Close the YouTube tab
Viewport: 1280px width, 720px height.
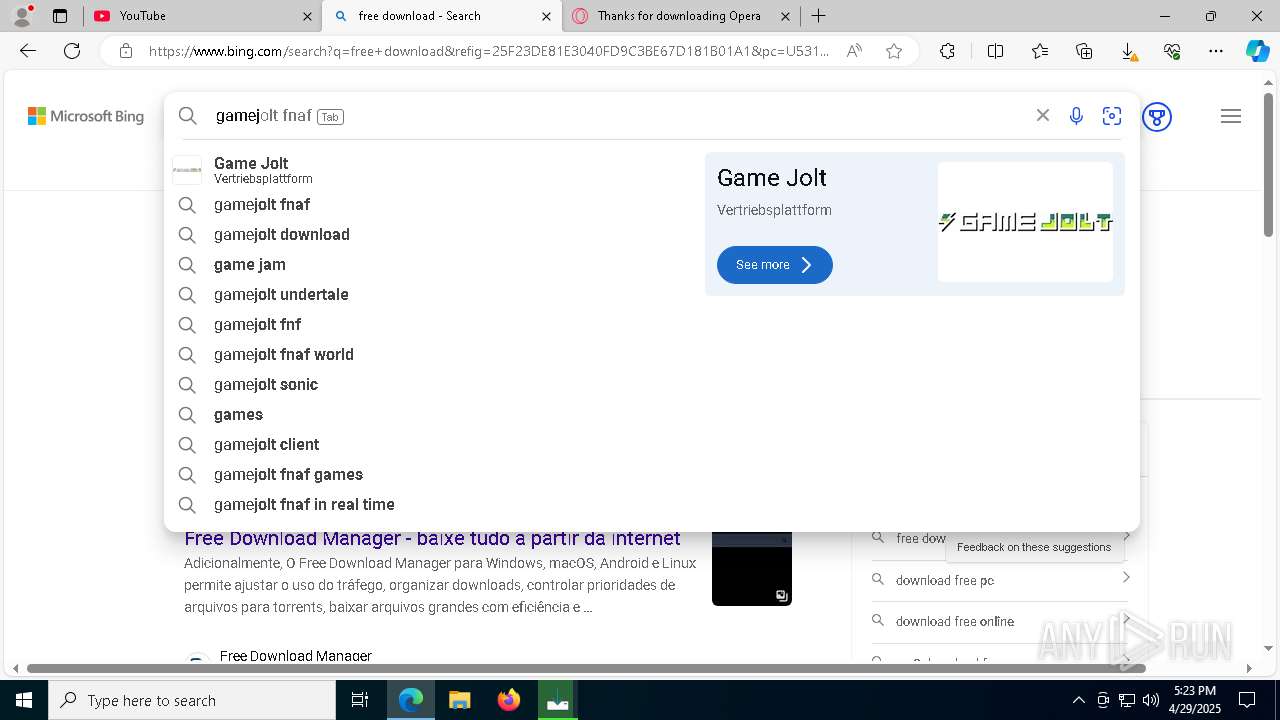pyautogui.click(x=307, y=16)
